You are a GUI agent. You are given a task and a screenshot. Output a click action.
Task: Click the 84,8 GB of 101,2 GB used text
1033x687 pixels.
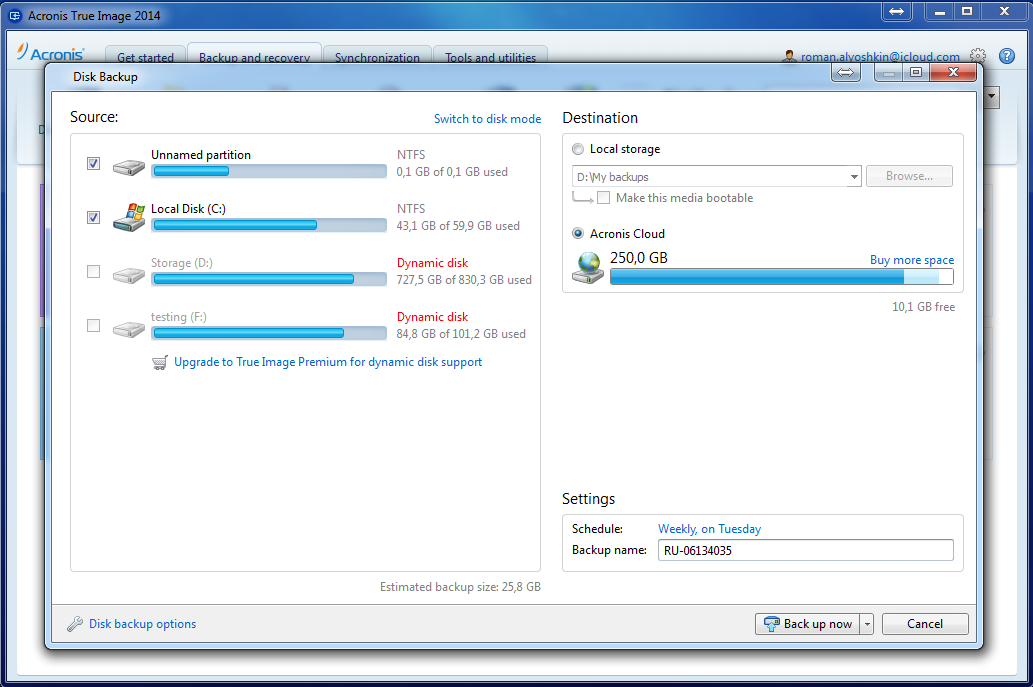pos(461,334)
